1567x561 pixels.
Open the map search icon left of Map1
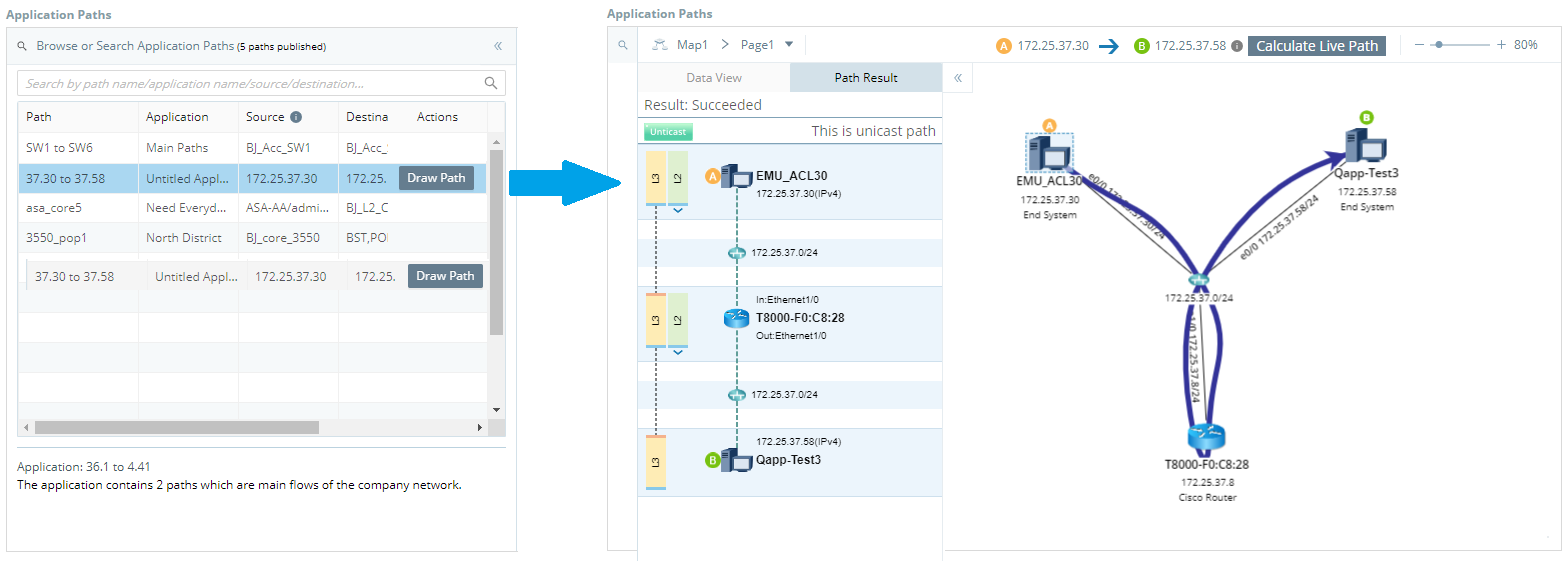[622, 45]
